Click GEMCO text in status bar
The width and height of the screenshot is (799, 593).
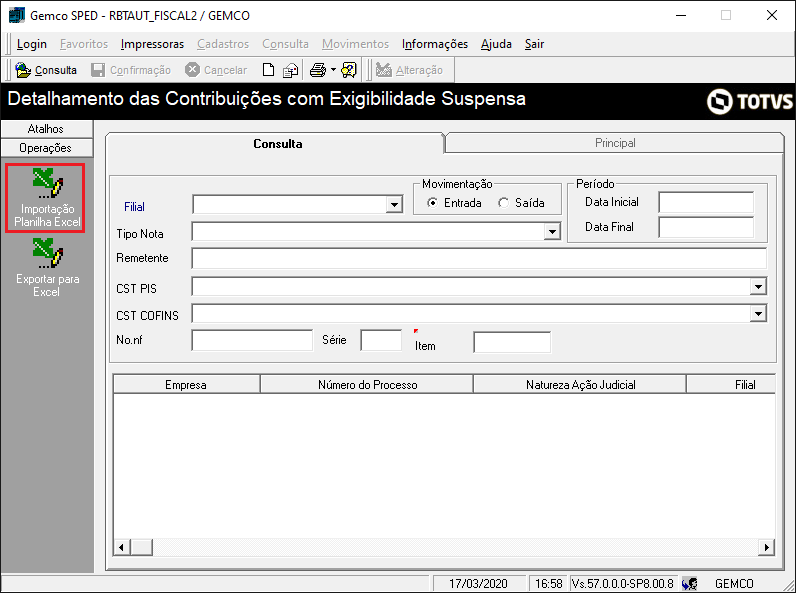pos(734,583)
